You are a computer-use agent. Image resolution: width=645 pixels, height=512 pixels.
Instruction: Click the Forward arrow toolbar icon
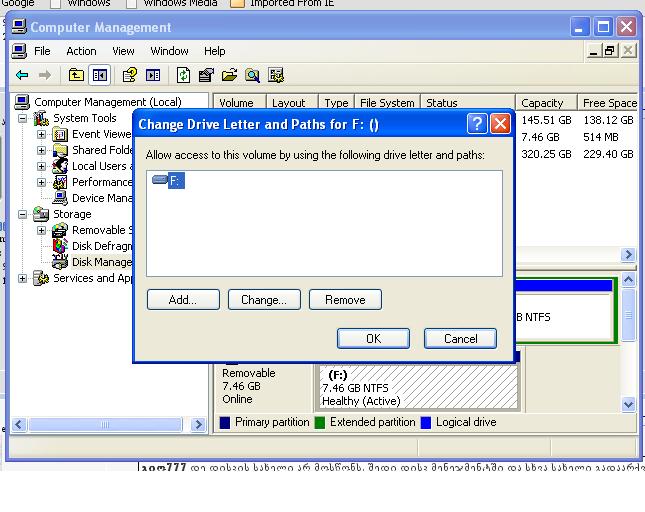click(x=44, y=75)
